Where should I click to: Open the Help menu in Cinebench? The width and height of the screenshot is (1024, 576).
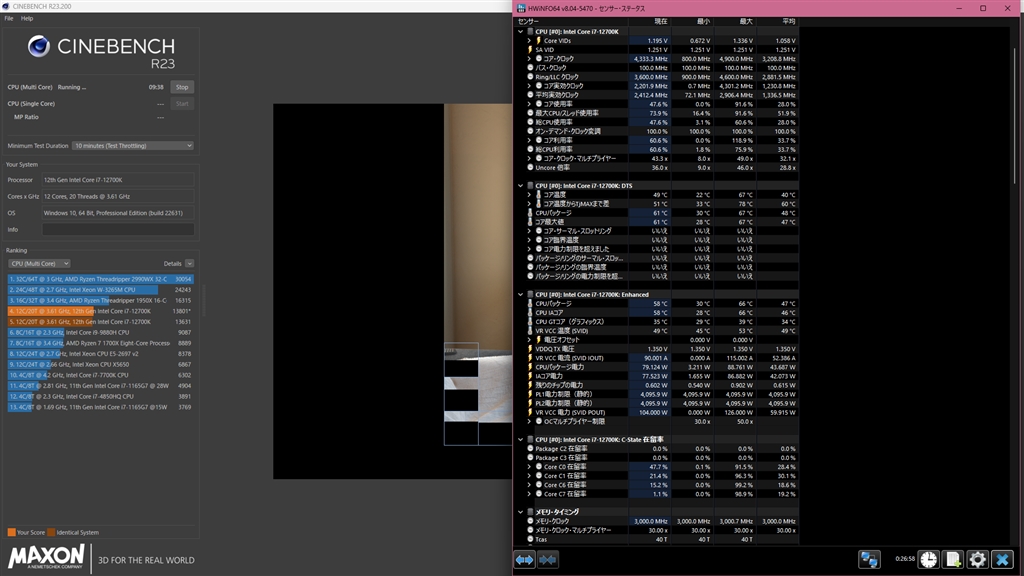(27, 18)
